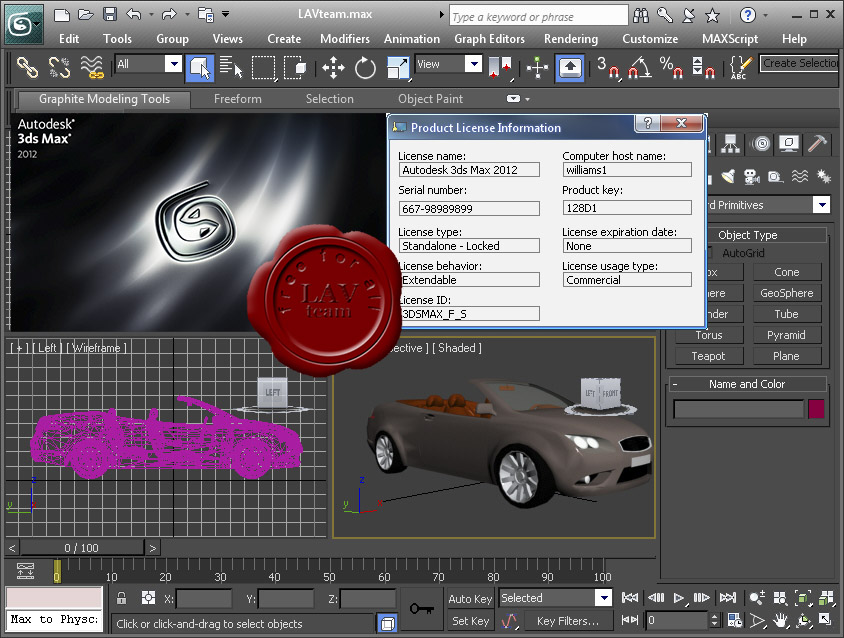
Task: Toggle Select and Manipulate icon
Action: (537, 68)
